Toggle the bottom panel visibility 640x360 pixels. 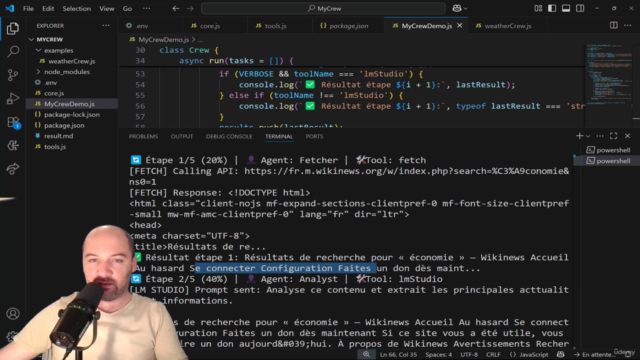(566, 8)
